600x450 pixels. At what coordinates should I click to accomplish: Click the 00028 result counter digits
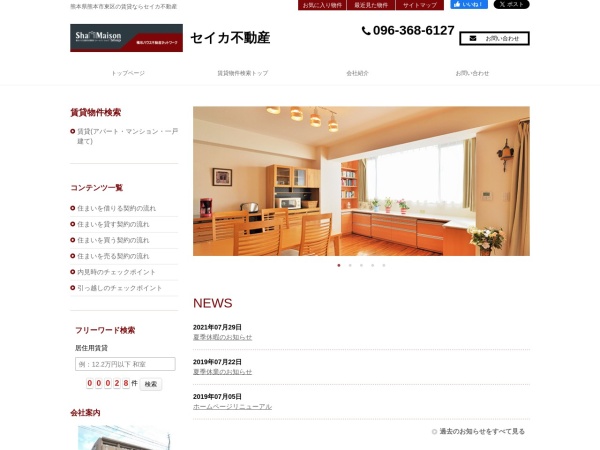click(x=108, y=383)
